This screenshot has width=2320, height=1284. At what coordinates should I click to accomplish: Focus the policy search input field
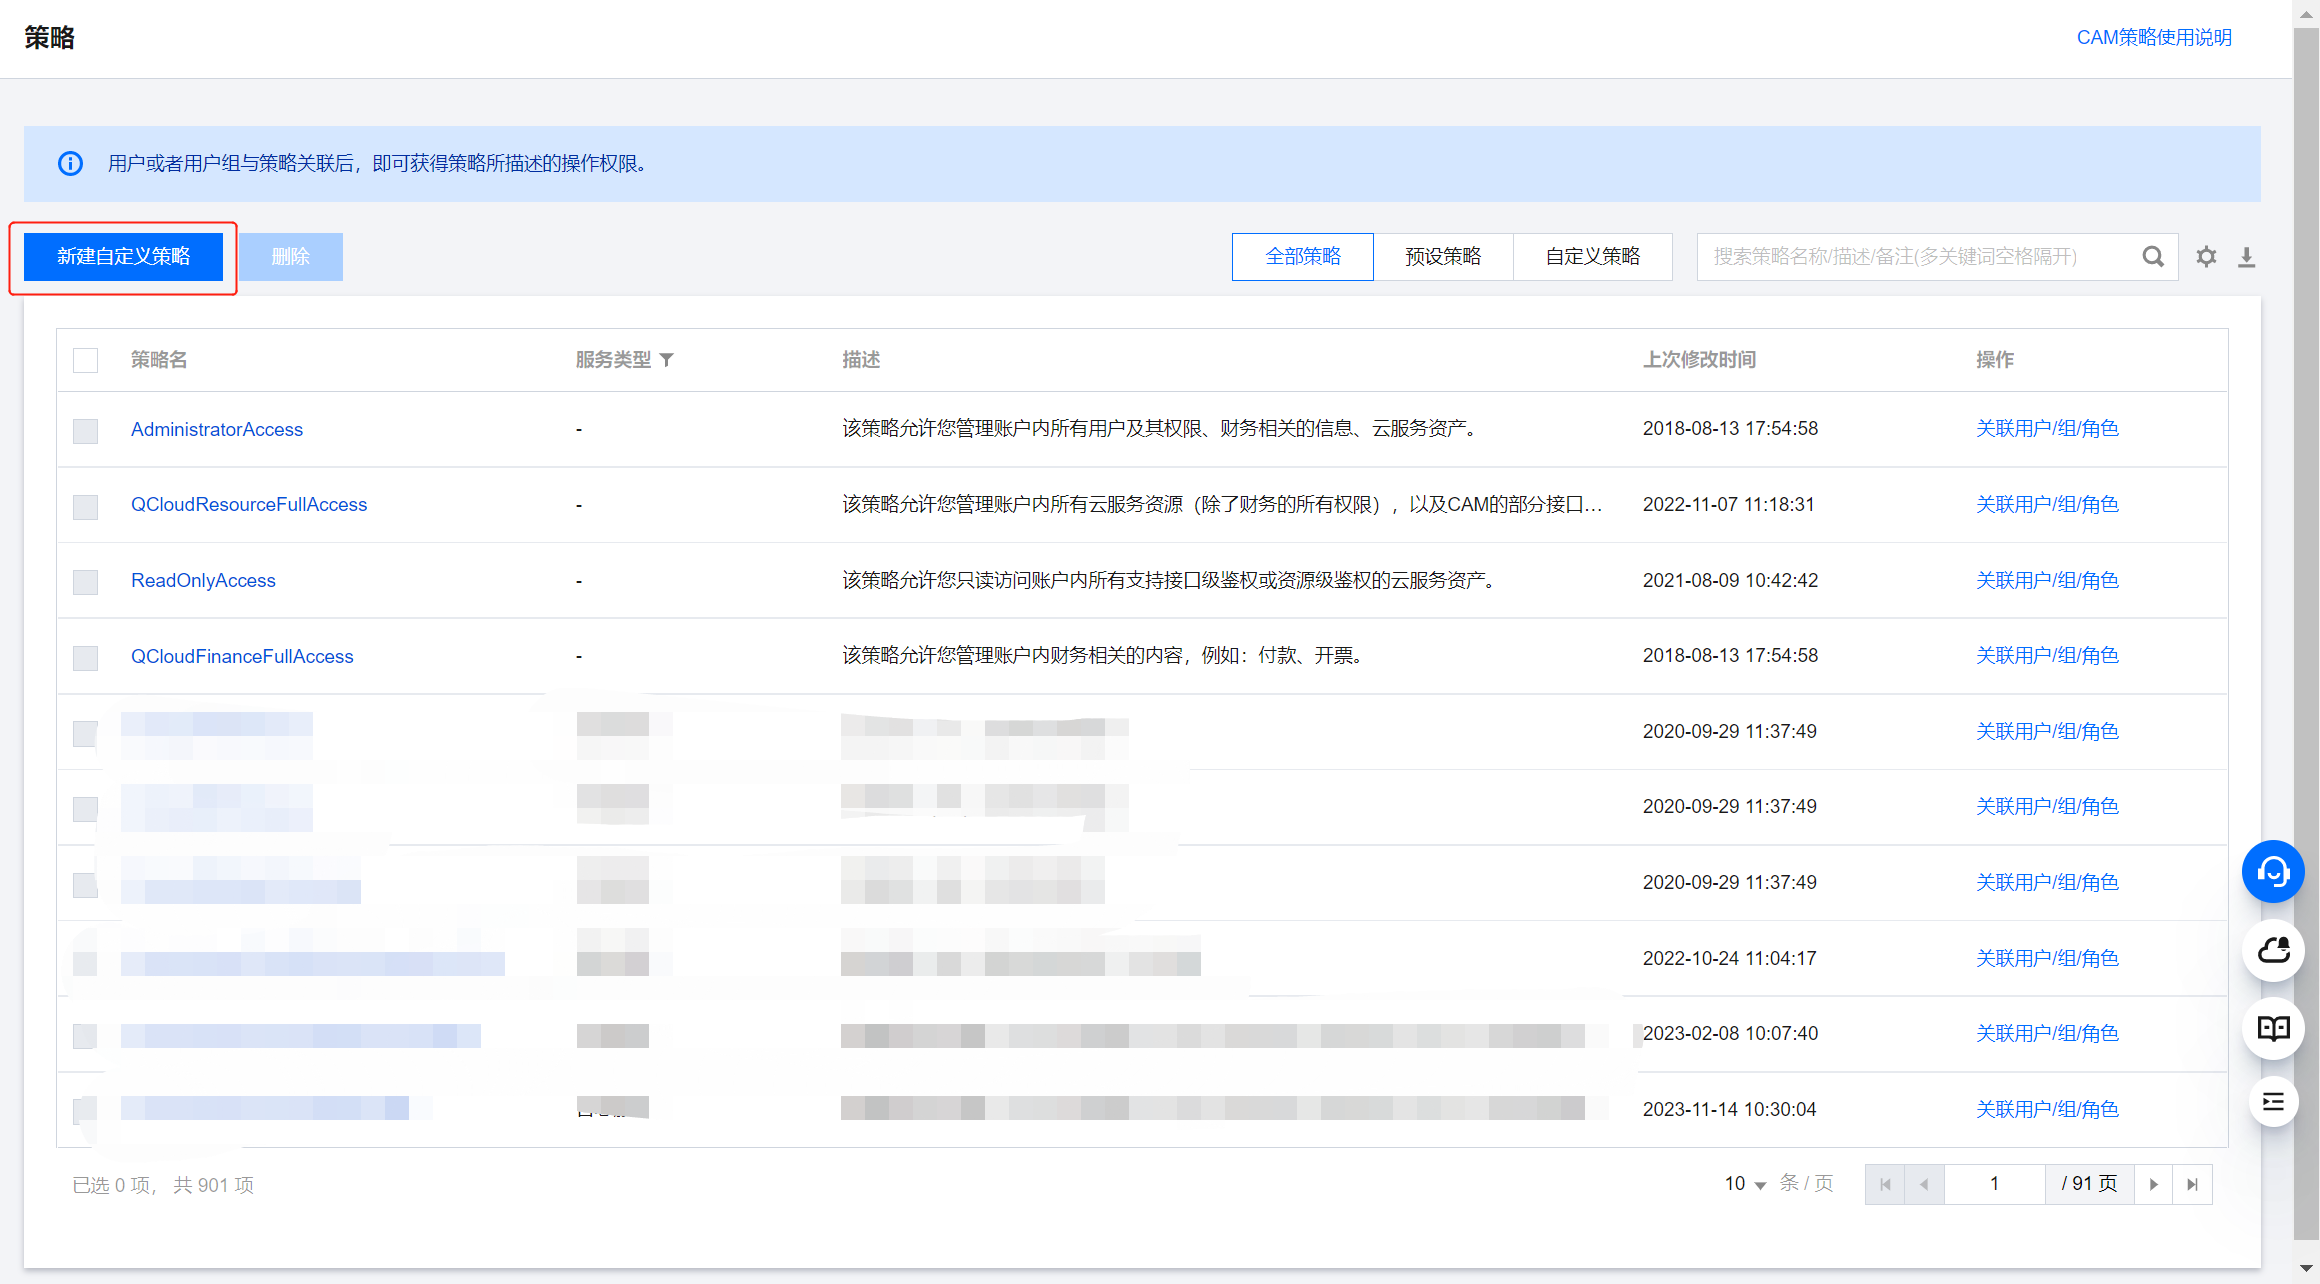[1915, 257]
